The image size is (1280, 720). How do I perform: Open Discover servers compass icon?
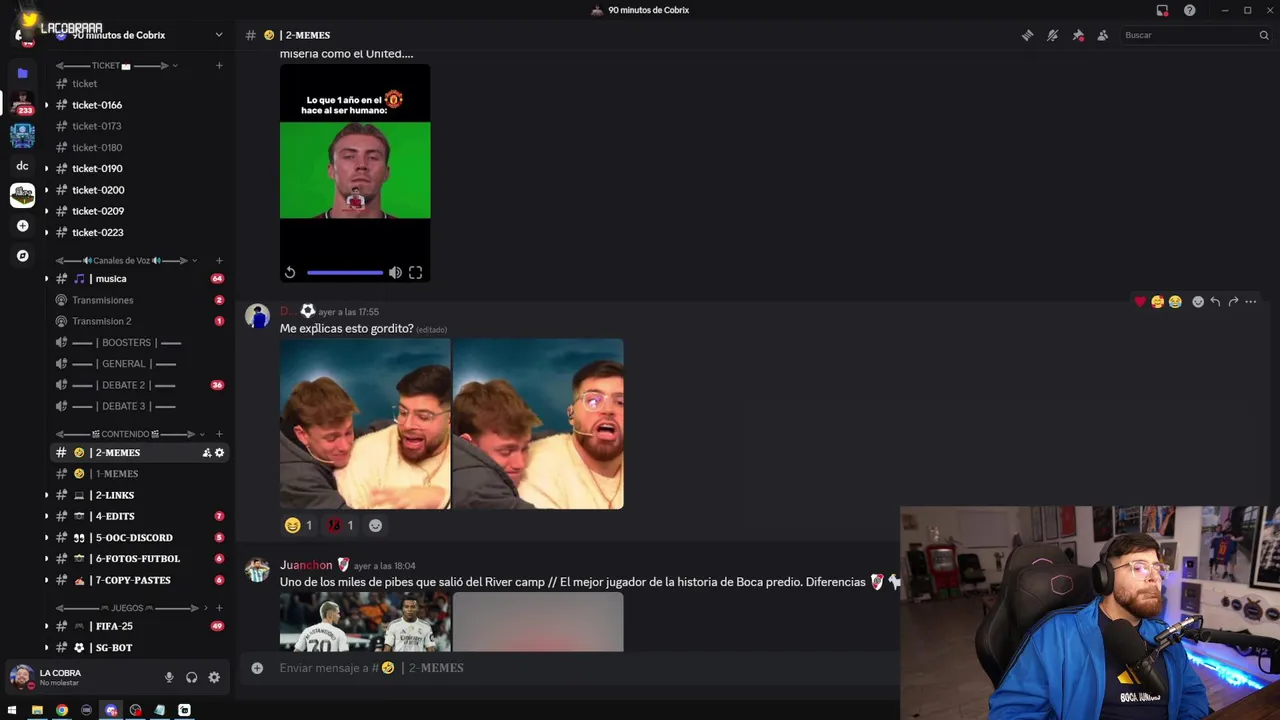[x=22, y=256]
